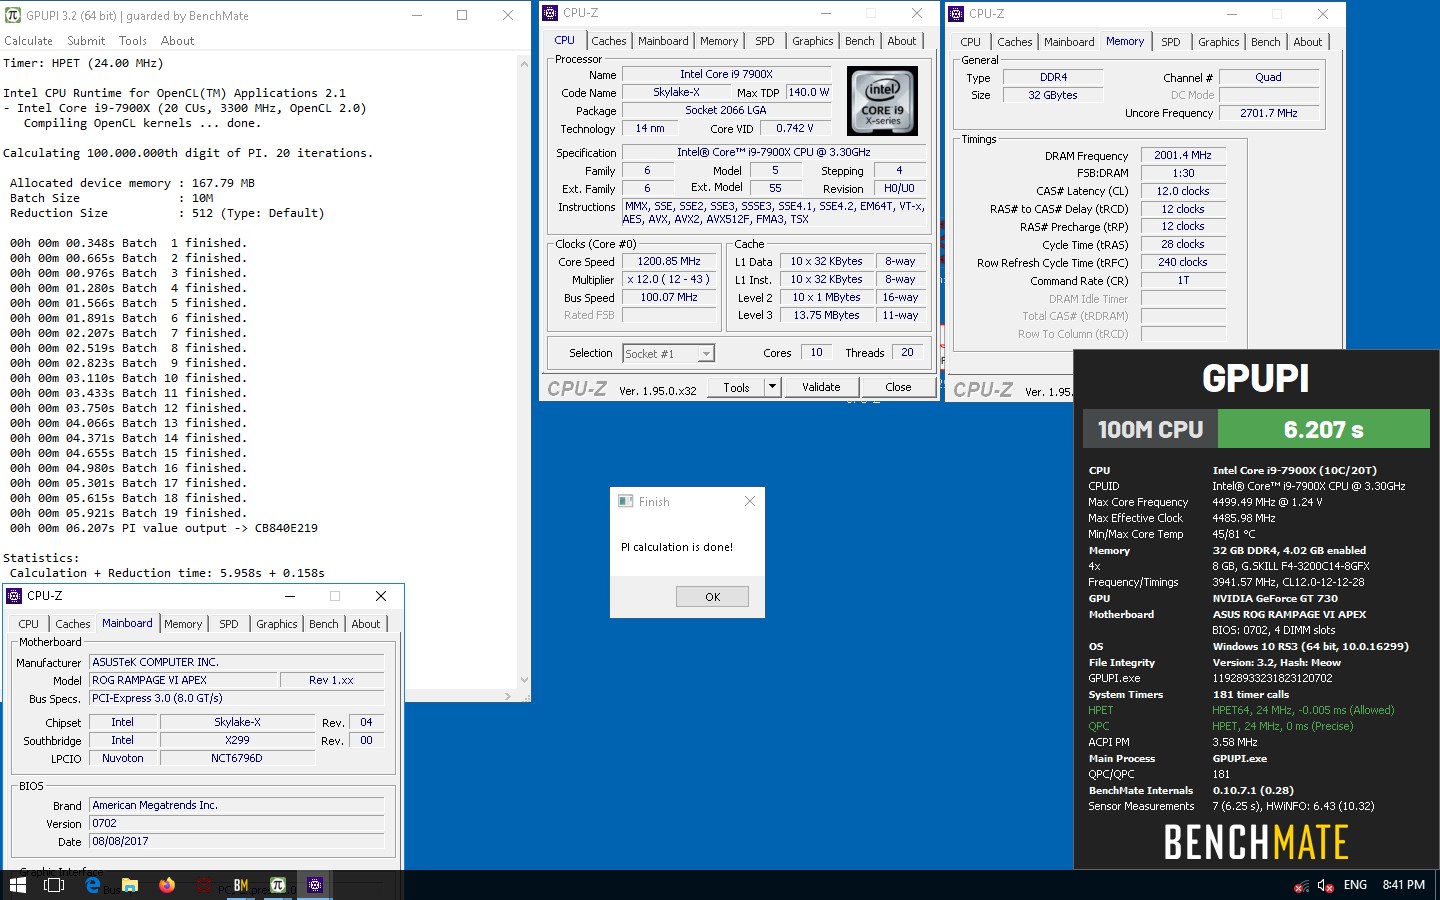Viewport: 1440px width, 900px height.
Task: Click the Intel Core i9 X-series logo
Action: pyautogui.click(x=882, y=101)
